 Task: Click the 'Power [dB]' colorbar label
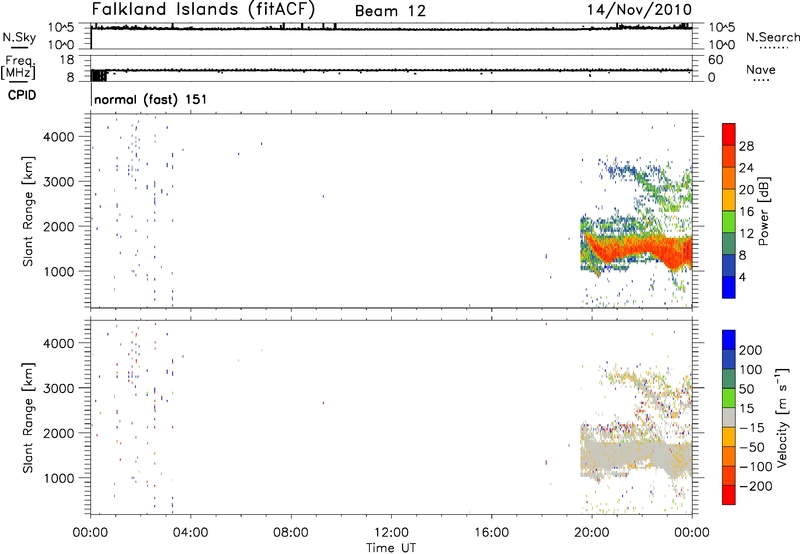pos(764,211)
